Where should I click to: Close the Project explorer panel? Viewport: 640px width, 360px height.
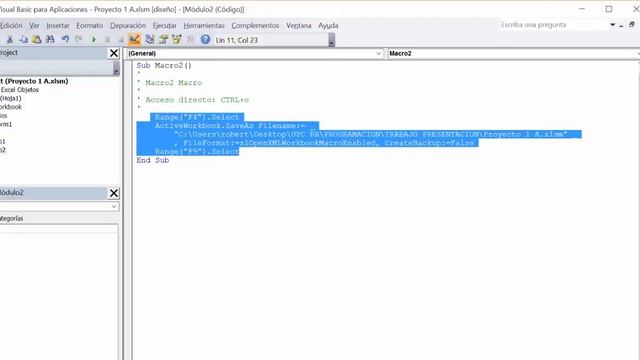[114, 53]
